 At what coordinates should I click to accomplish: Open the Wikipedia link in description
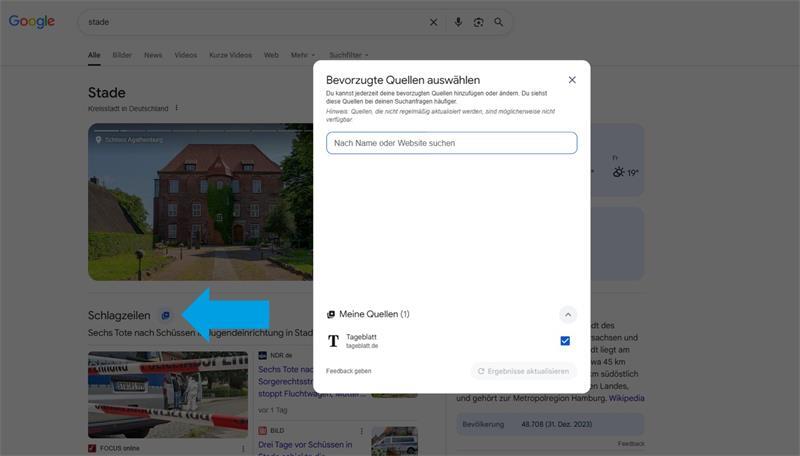pos(627,398)
